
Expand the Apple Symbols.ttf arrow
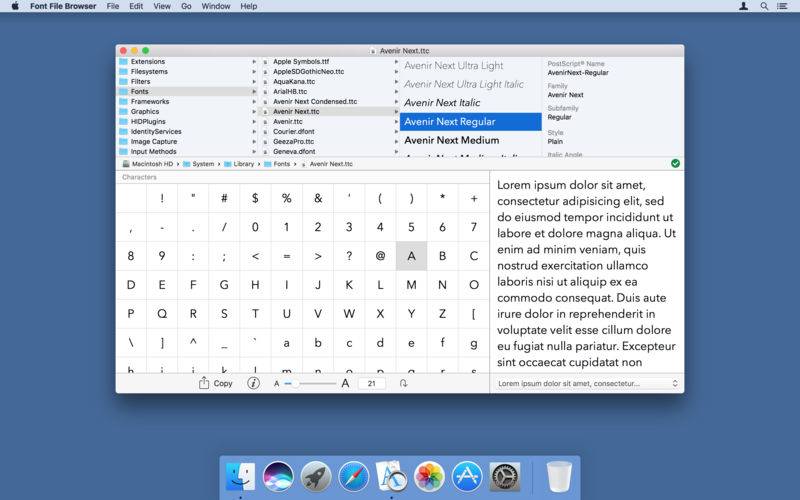tap(396, 61)
